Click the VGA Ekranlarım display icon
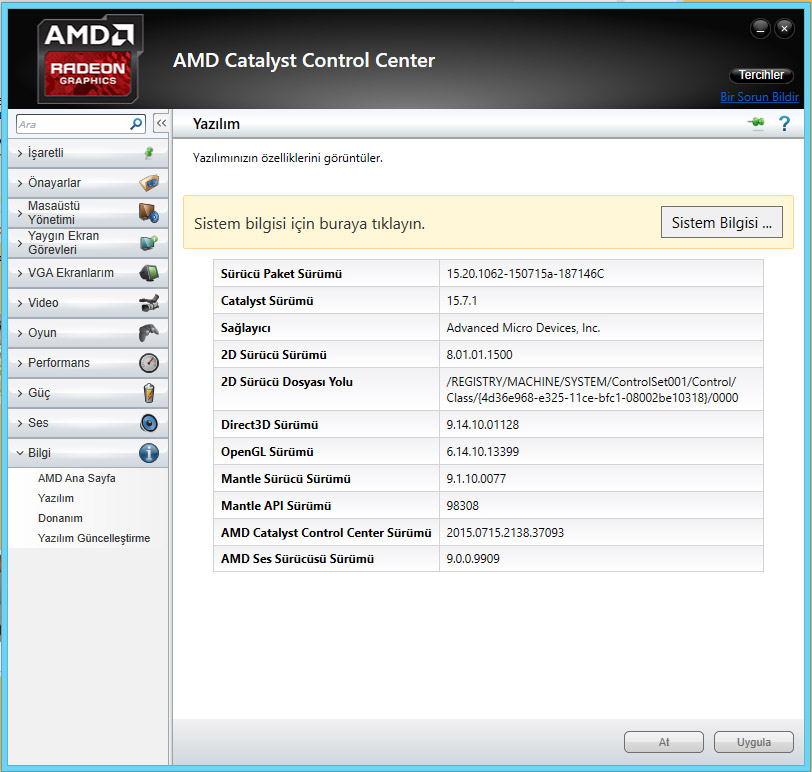This screenshot has height=772, width=812. [149, 273]
